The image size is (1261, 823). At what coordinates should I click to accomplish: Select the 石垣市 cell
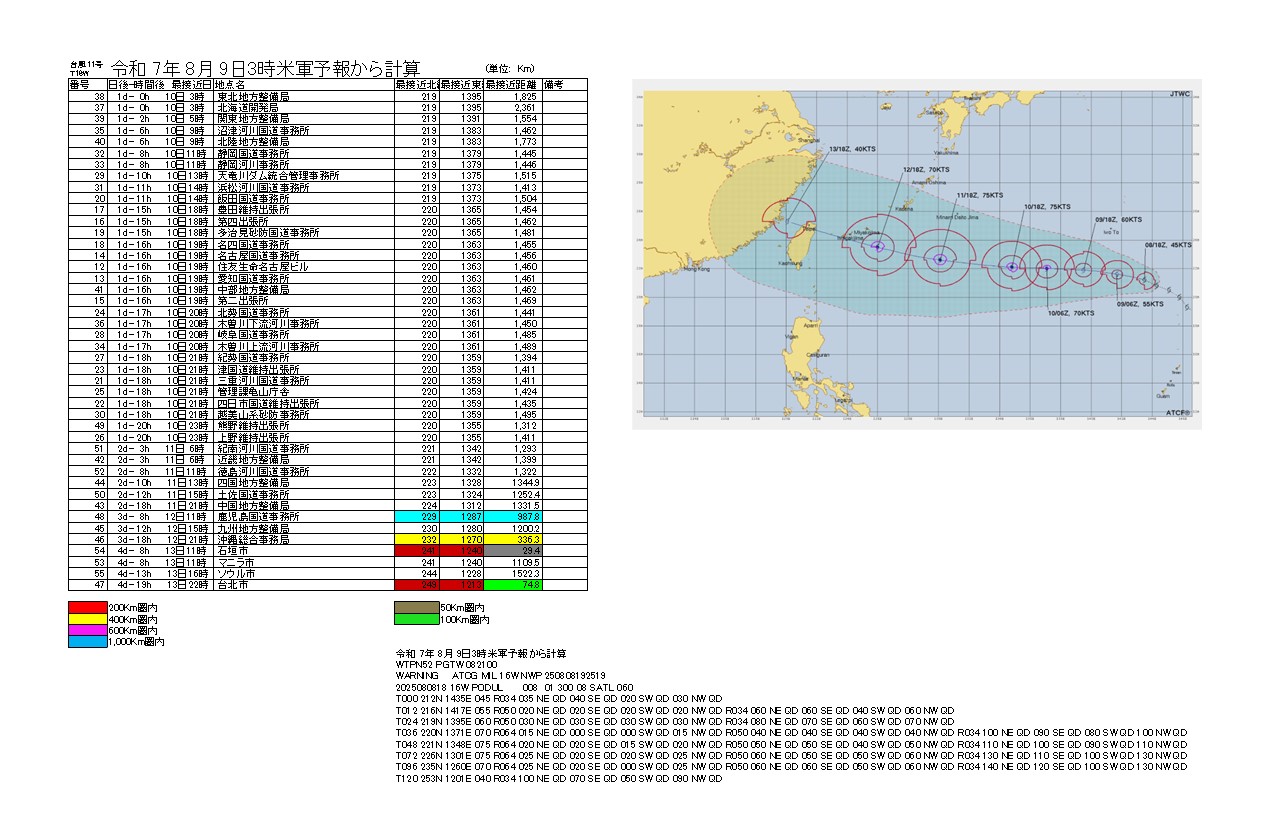(x=304, y=551)
